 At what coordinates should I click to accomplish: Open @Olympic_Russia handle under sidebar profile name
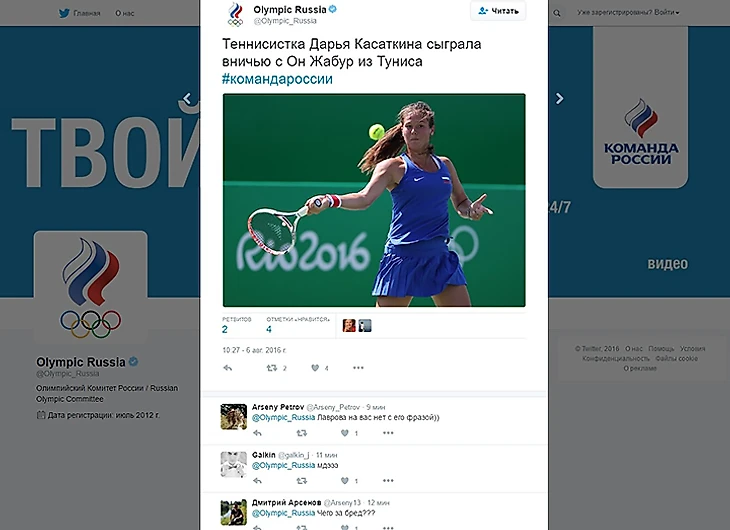[x=68, y=374]
